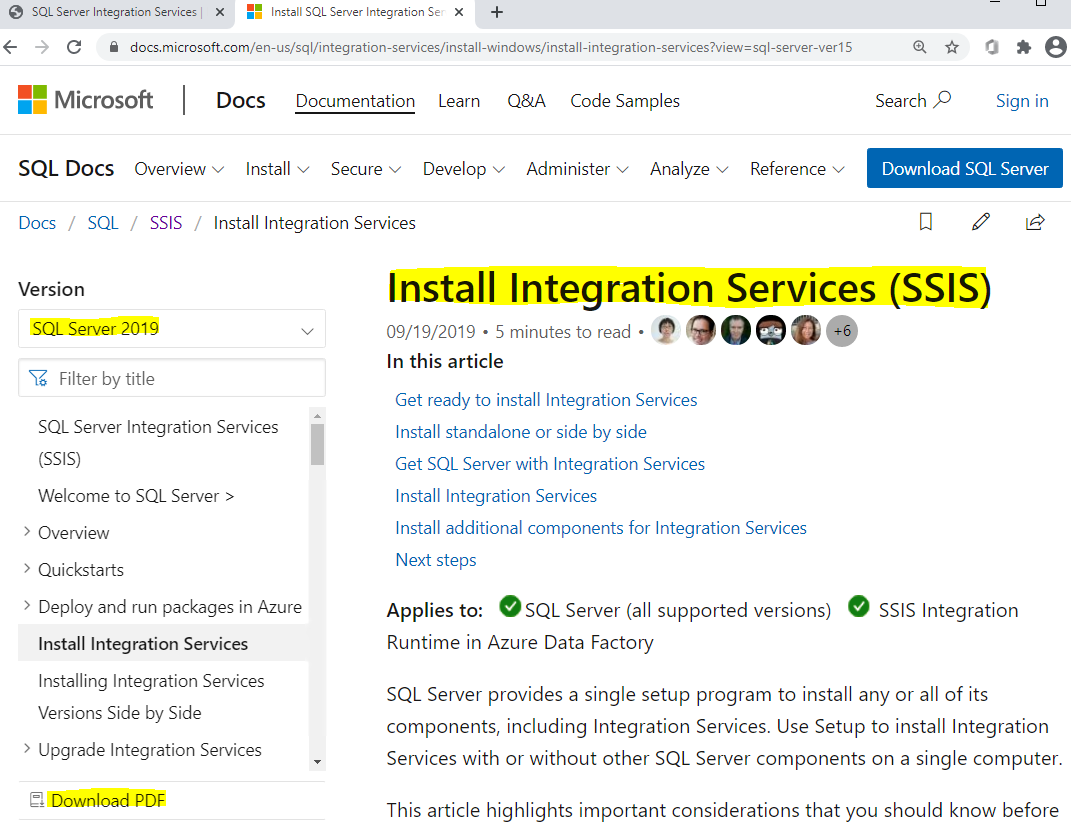Click the Docs header link
Viewport: 1071px width, 822px height.
pos(240,100)
